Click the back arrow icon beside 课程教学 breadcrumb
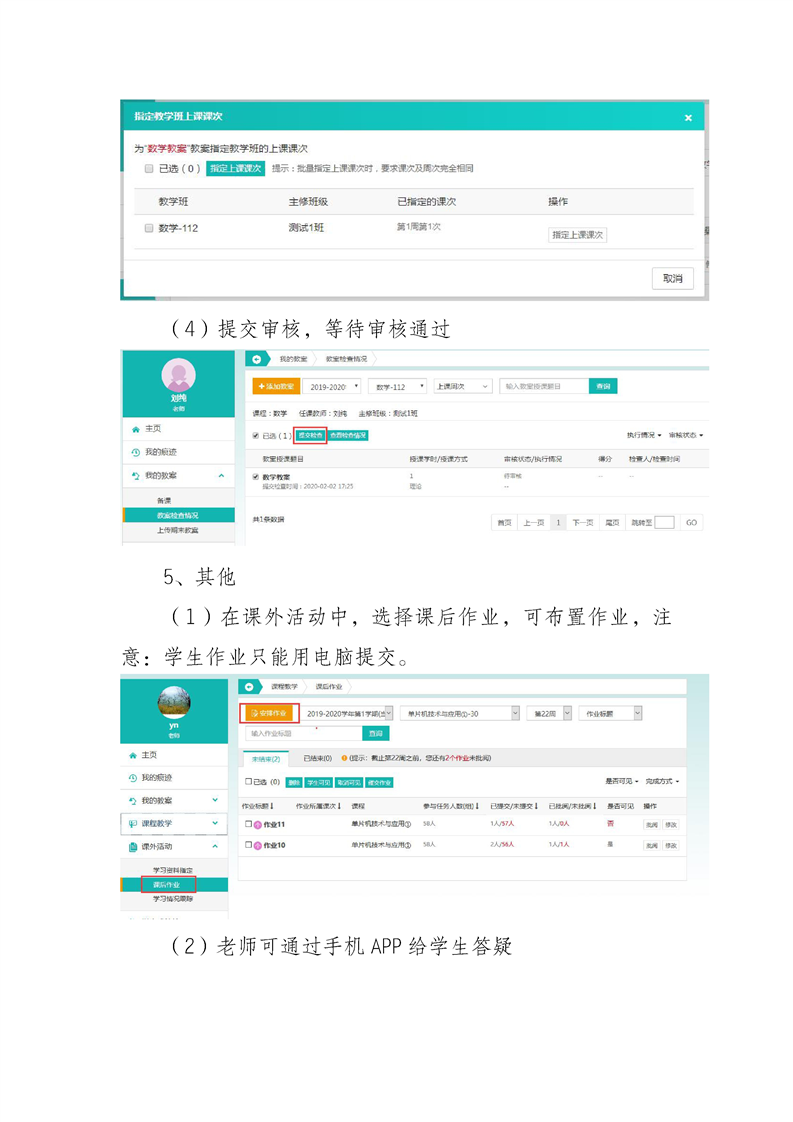Screen dimensions: 793x1122 click(x=249, y=687)
